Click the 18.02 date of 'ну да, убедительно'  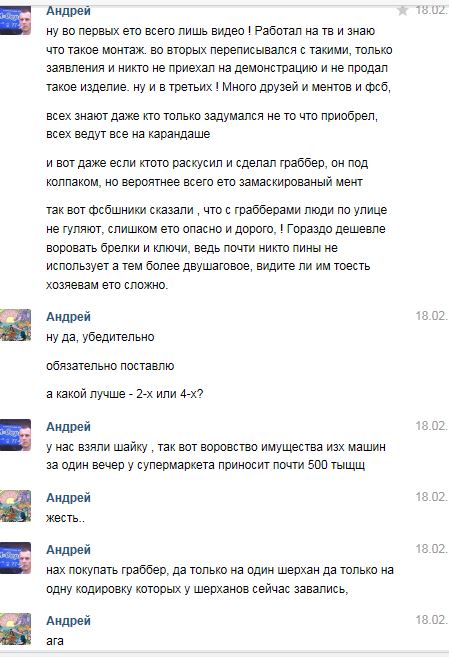click(432, 316)
